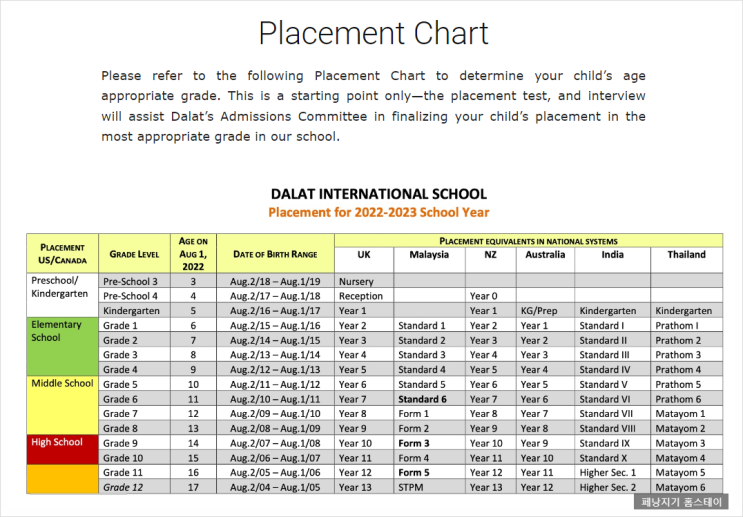Click the Year 0 cell in NZ column
The height and width of the screenshot is (517, 743).
pos(490,296)
